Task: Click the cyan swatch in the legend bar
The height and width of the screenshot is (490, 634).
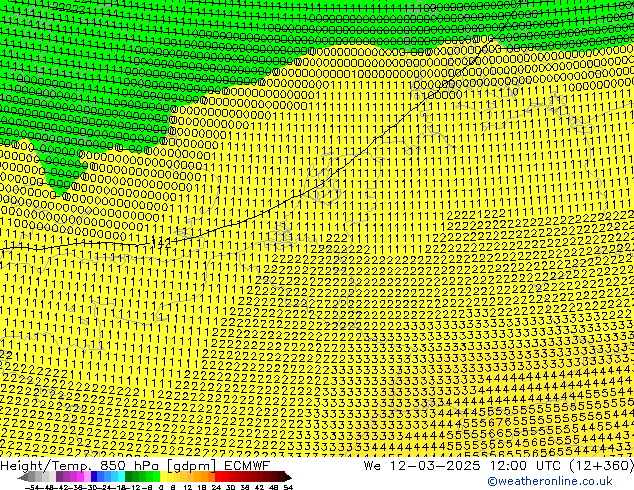Action: 122,477
